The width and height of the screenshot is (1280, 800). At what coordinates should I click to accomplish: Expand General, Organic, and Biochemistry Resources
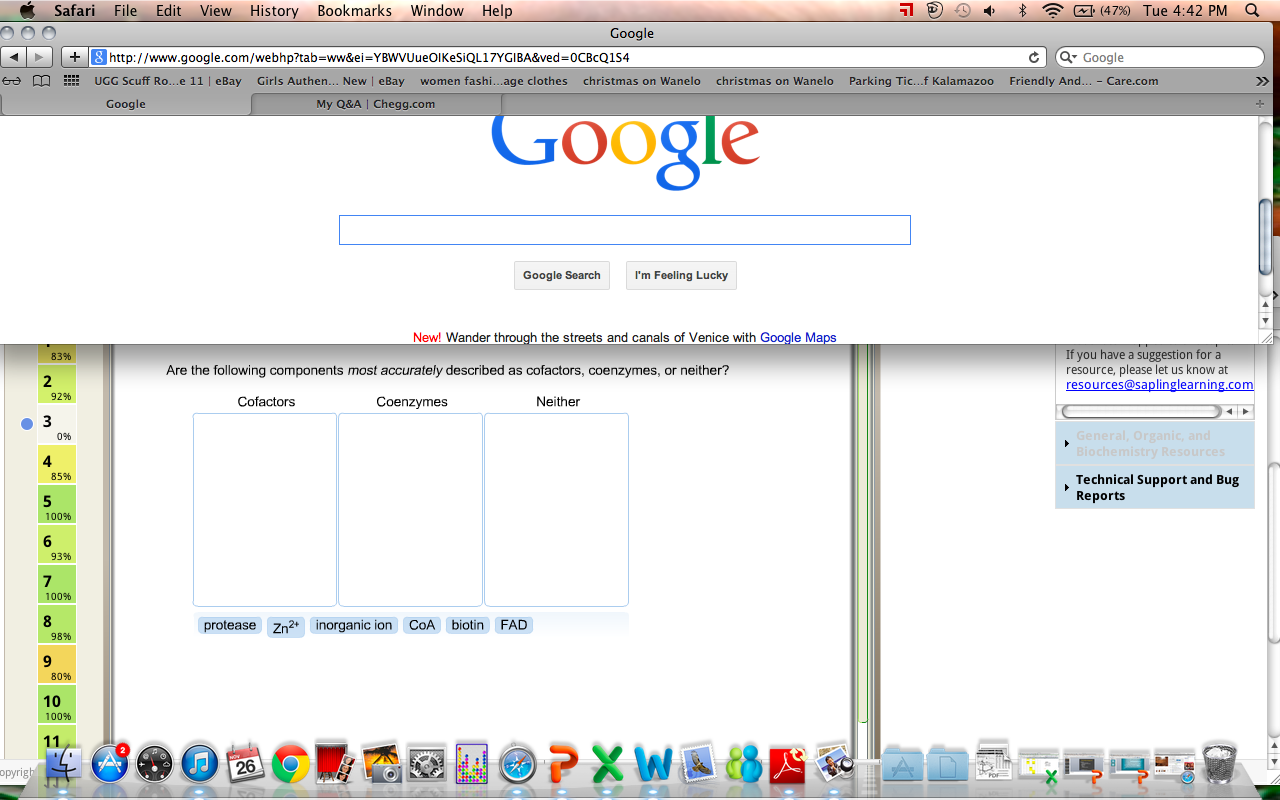tap(1155, 443)
